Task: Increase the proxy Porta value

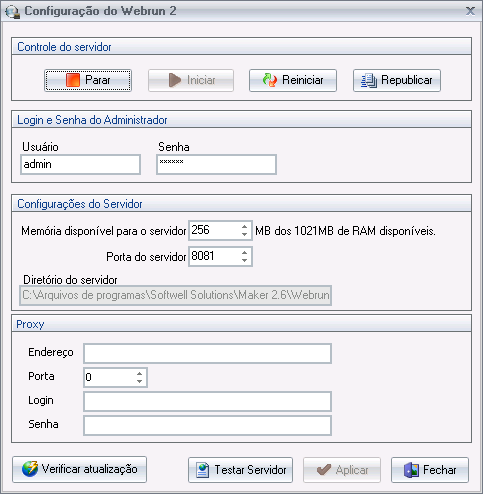Action: click(140, 373)
